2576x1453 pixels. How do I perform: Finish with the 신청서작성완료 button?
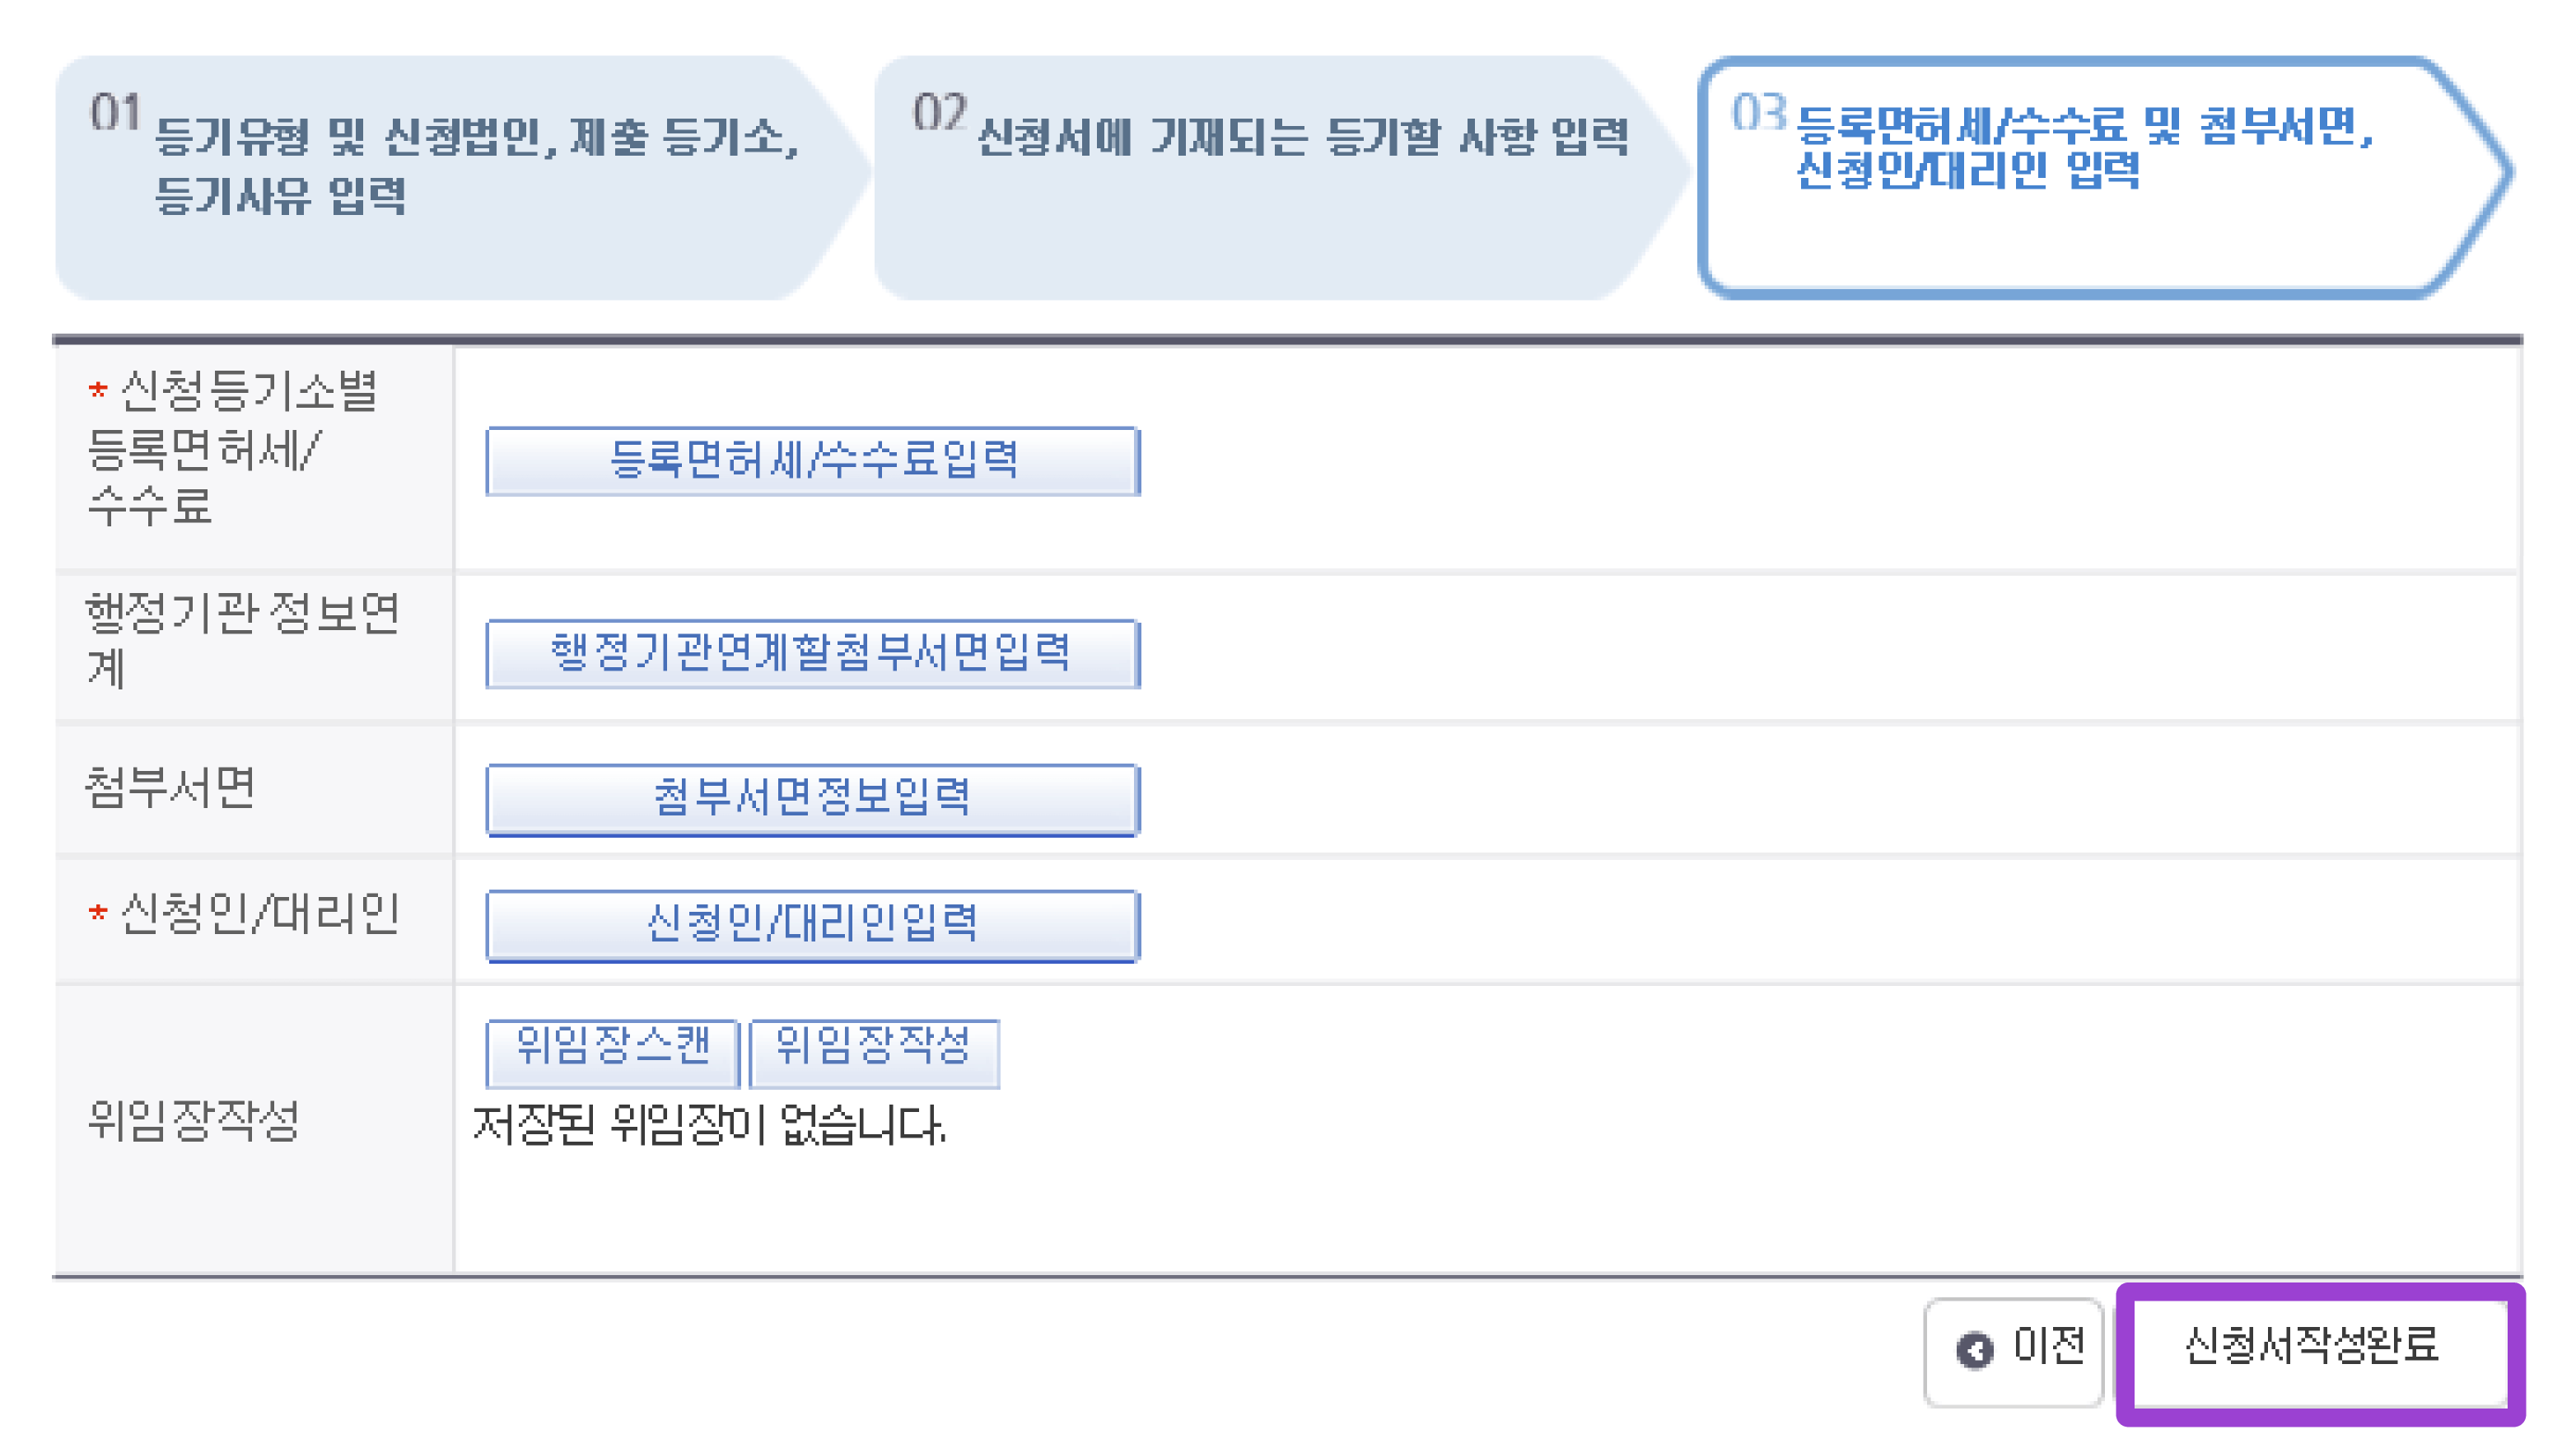click(2310, 1346)
